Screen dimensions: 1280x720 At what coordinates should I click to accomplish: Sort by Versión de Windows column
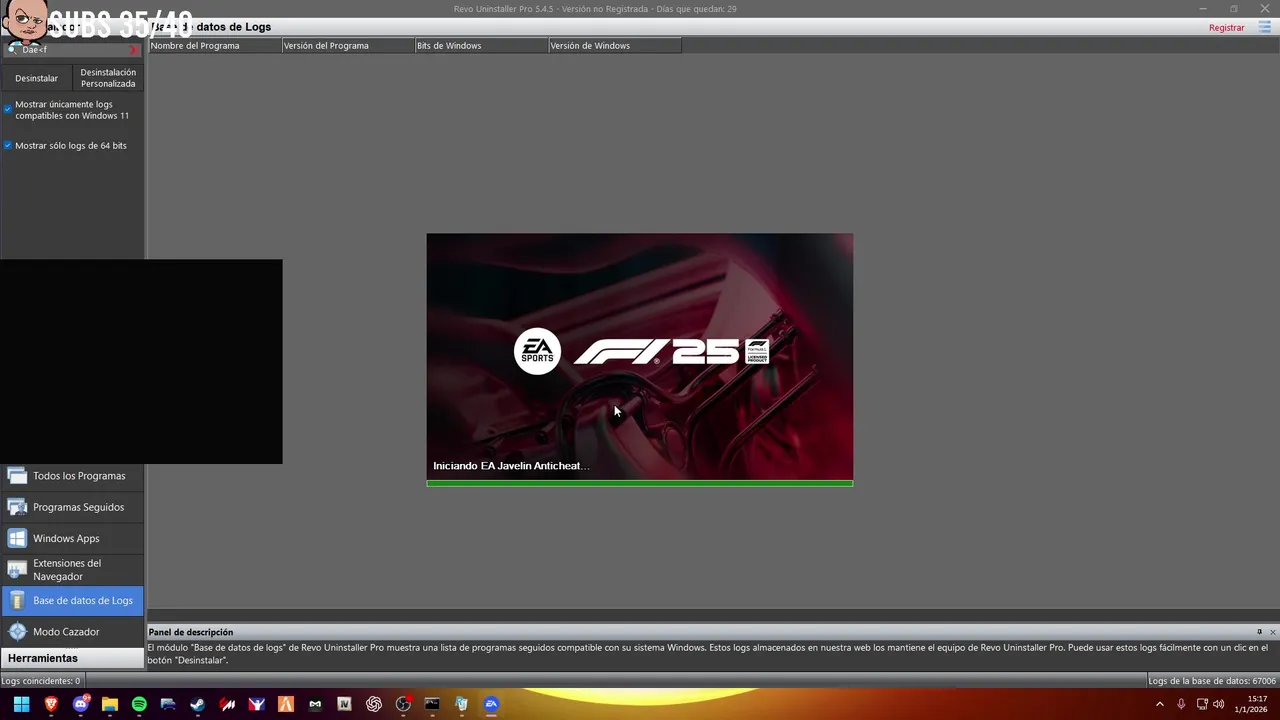[x=614, y=45]
